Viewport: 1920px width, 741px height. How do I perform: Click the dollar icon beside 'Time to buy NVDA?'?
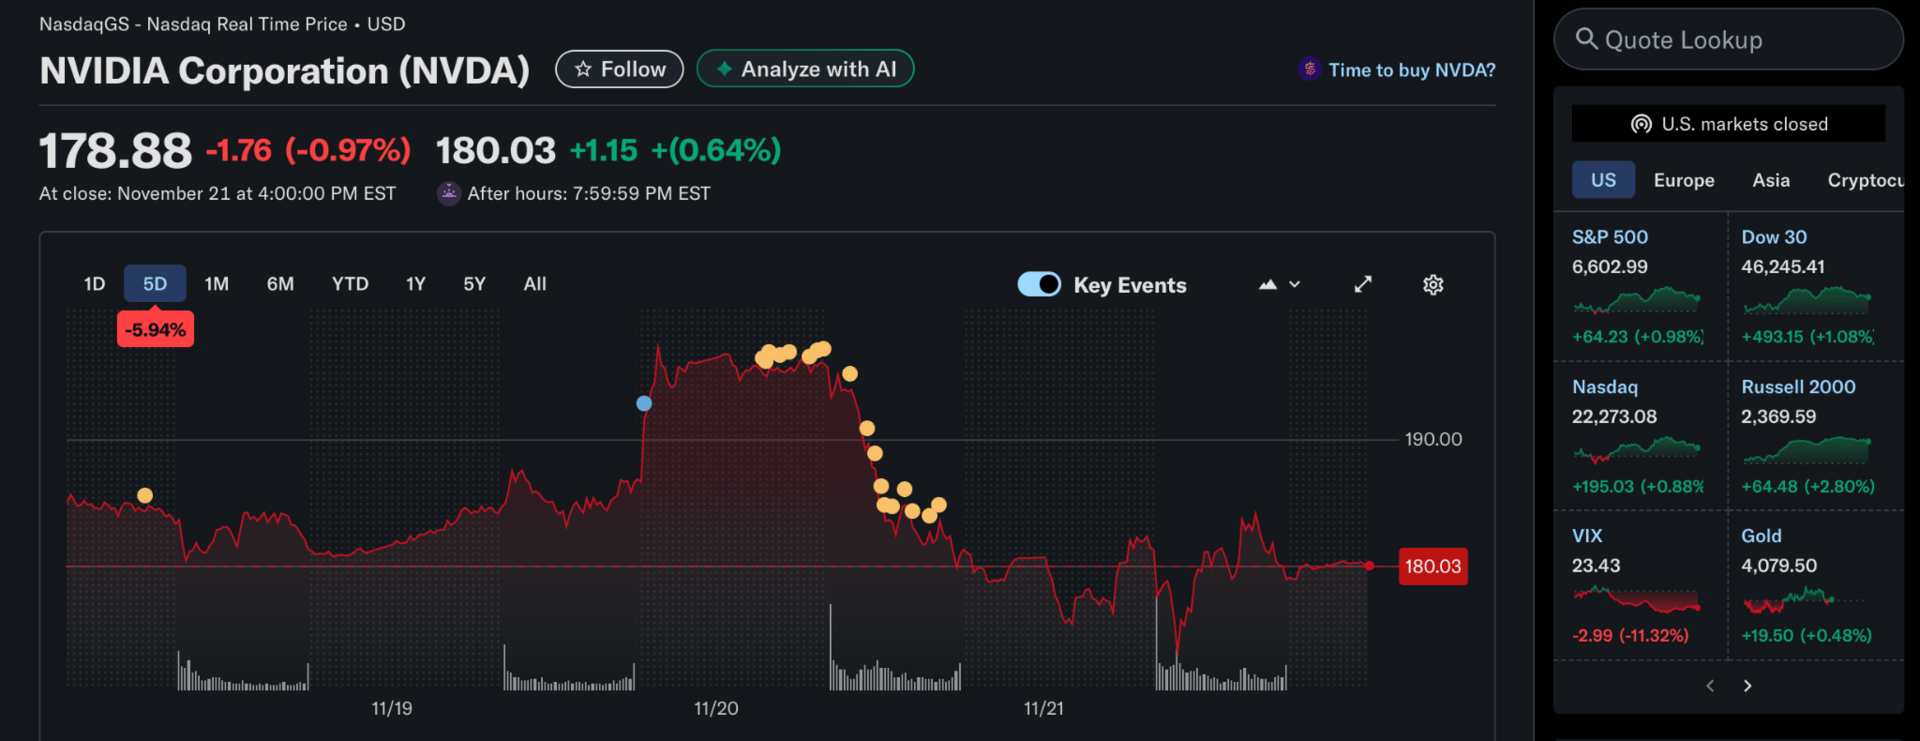click(x=1310, y=69)
